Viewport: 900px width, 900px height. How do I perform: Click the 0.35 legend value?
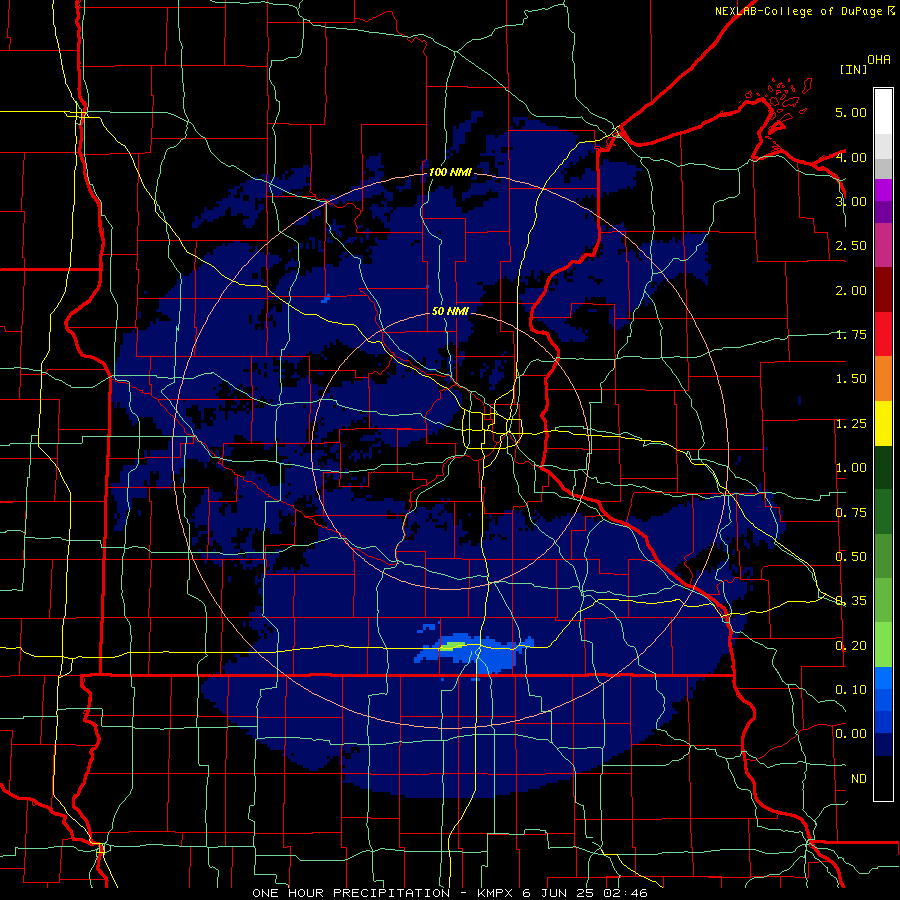click(851, 601)
